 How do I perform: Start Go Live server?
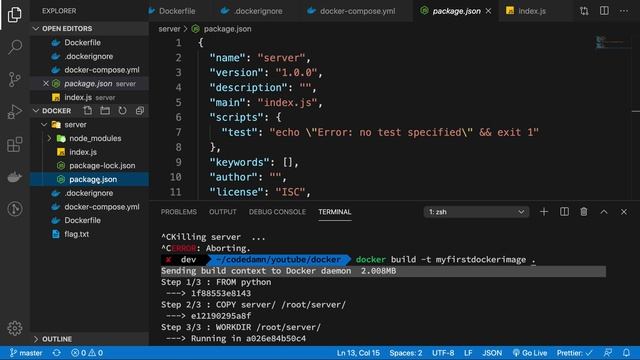[x=530, y=353]
